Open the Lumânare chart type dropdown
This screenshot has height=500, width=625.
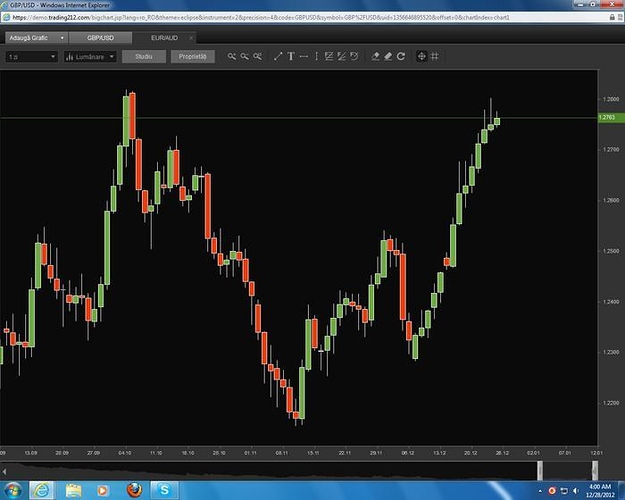coord(90,57)
